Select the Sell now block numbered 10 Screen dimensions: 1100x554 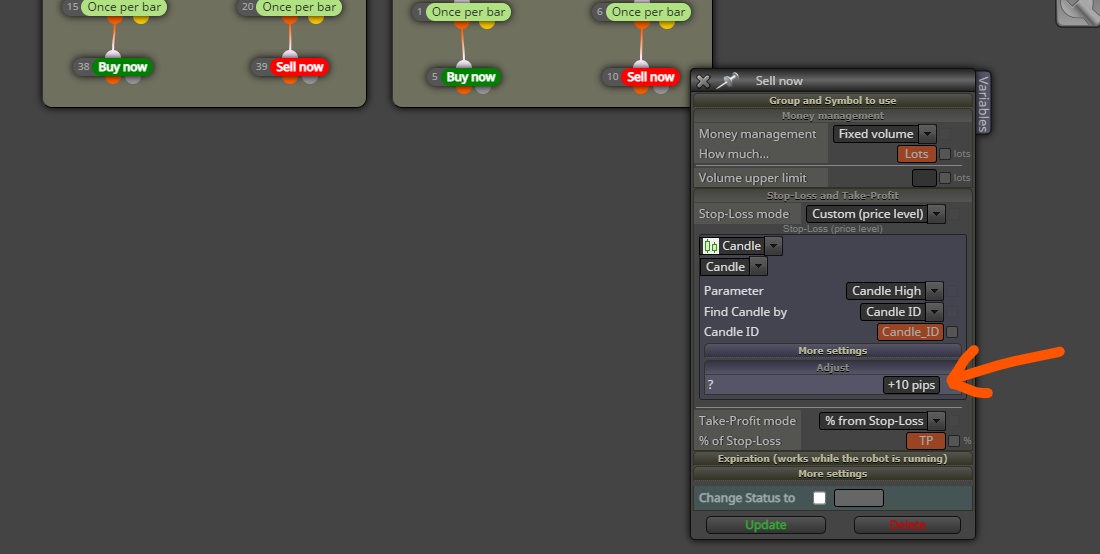click(650, 77)
